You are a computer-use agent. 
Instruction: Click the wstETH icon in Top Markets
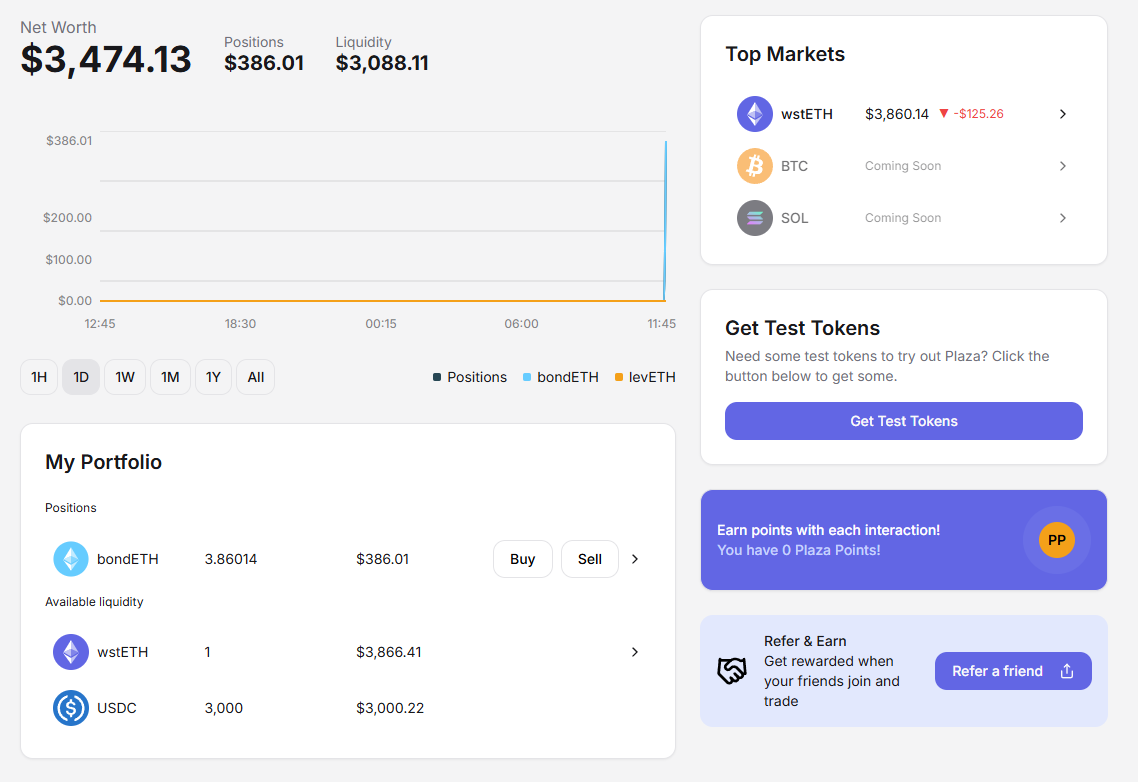[x=755, y=114]
